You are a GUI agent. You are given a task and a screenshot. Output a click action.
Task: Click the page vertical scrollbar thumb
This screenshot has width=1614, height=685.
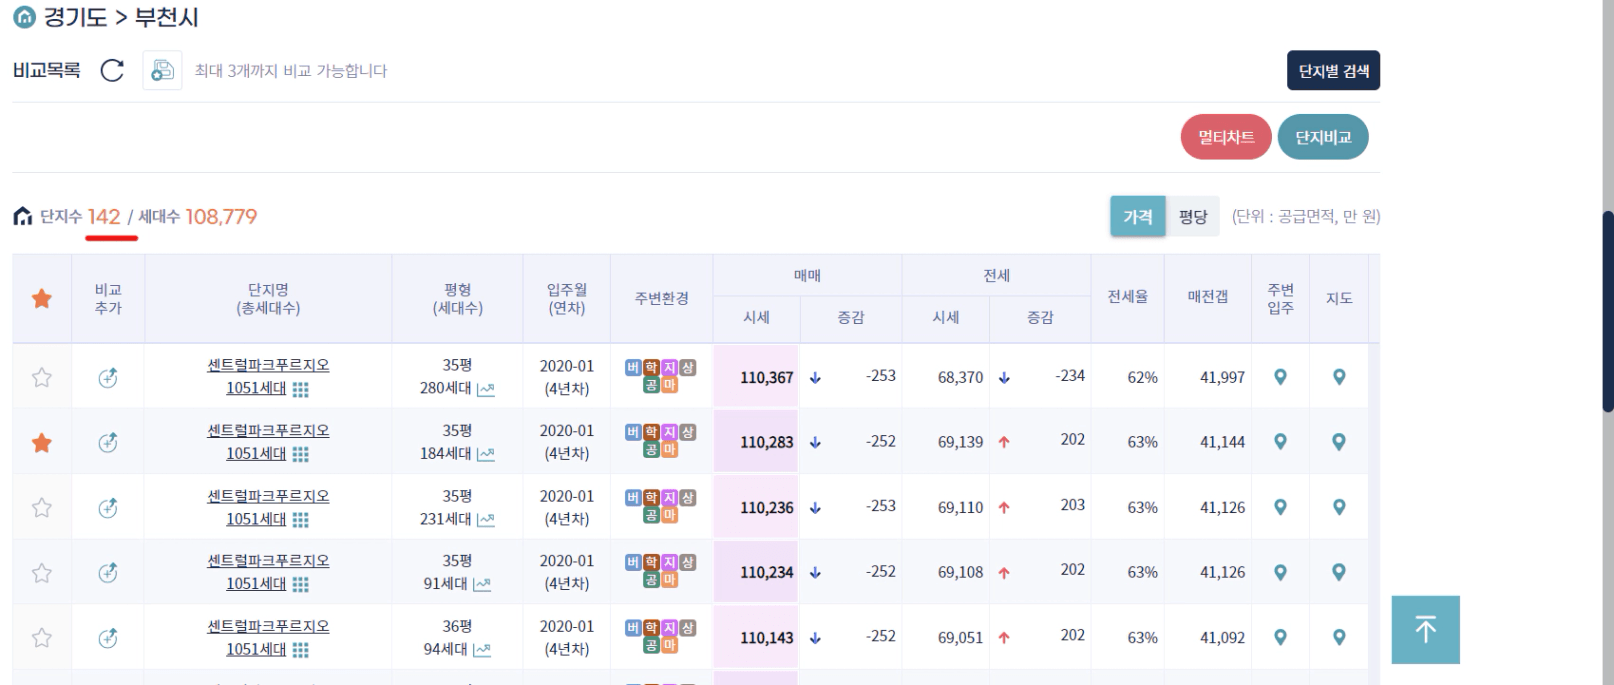click(x=1607, y=312)
